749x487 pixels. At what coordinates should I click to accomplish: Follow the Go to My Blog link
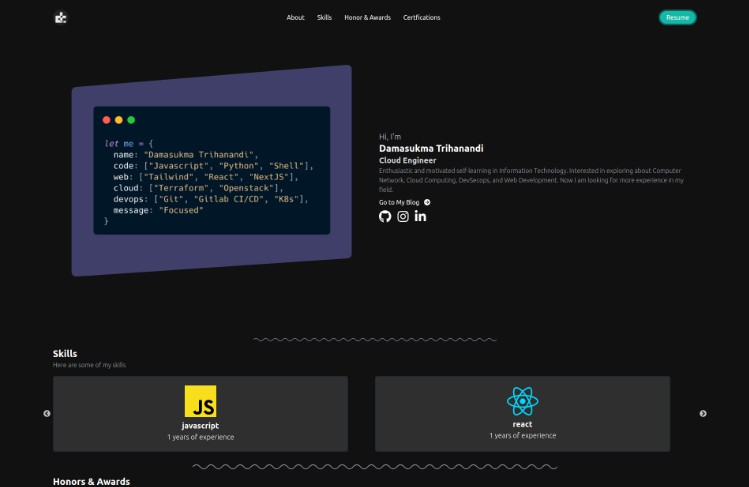pyautogui.click(x=399, y=202)
